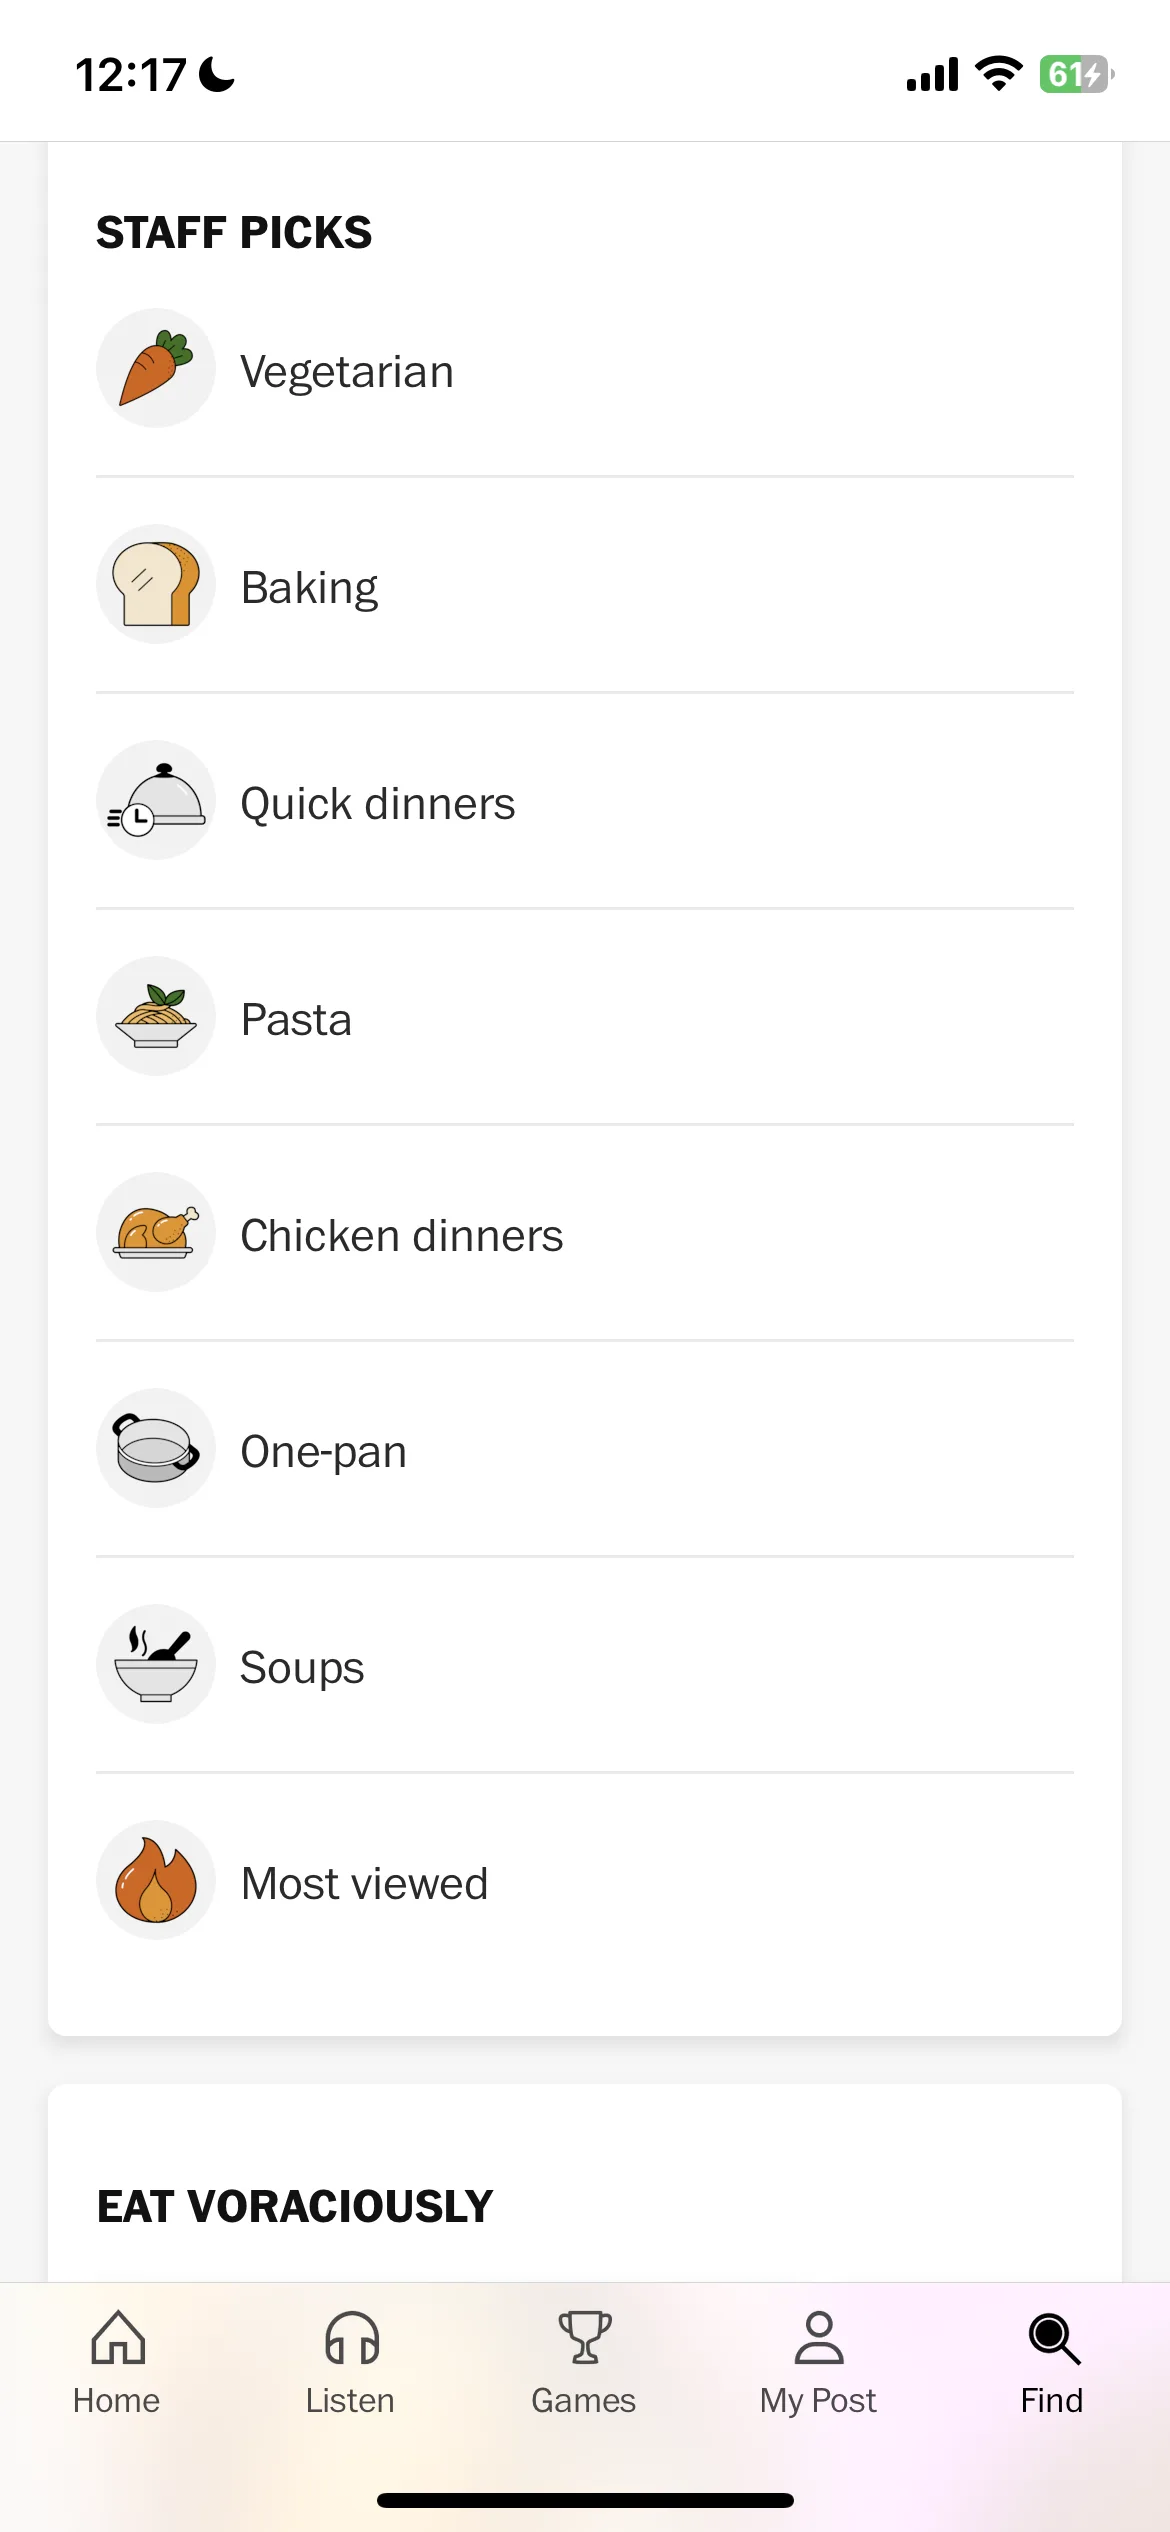Select Quick dinners category
The height and width of the screenshot is (2532, 1170).
585,801
